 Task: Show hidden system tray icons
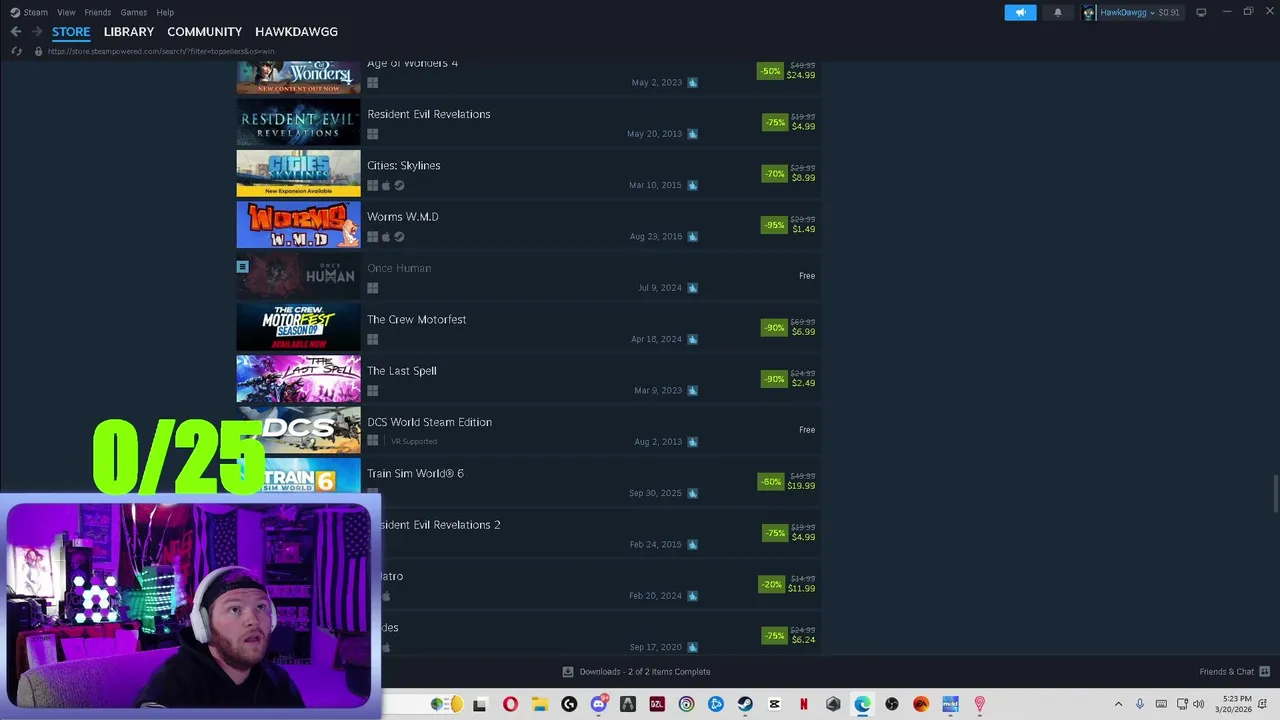tap(1118, 704)
